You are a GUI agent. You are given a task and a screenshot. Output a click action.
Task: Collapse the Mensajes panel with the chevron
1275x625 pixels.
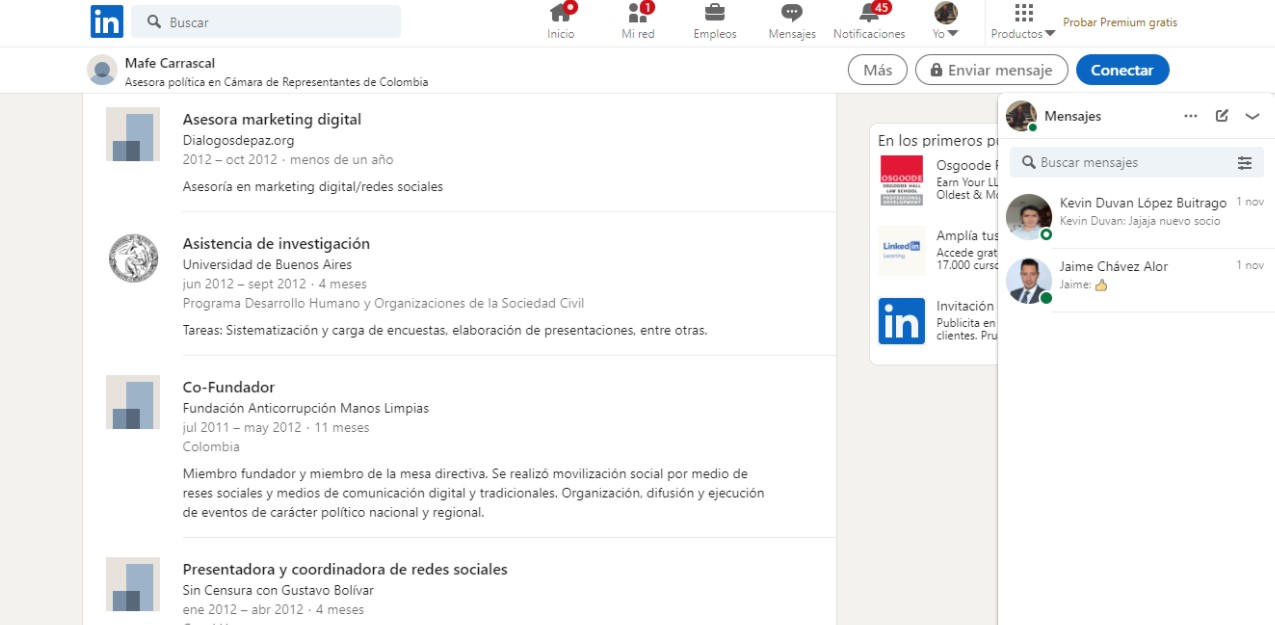point(1252,116)
